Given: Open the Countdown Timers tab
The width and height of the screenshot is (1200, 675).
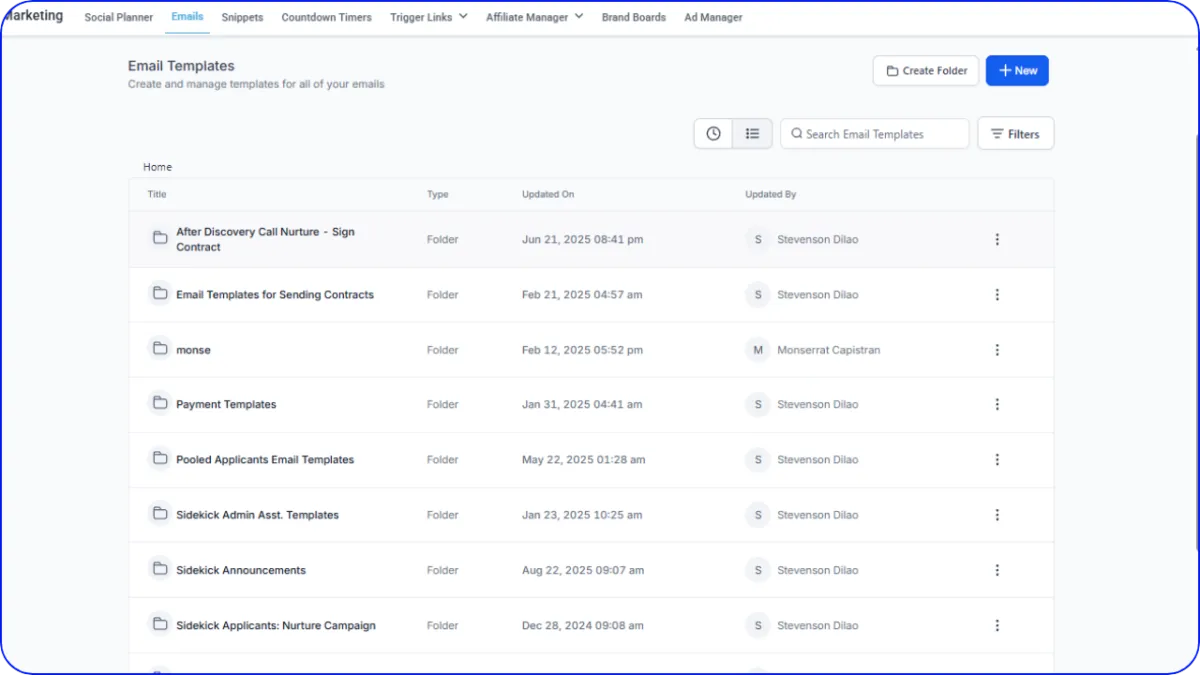Looking at the screenshot, I should click(x=326, y=17).
